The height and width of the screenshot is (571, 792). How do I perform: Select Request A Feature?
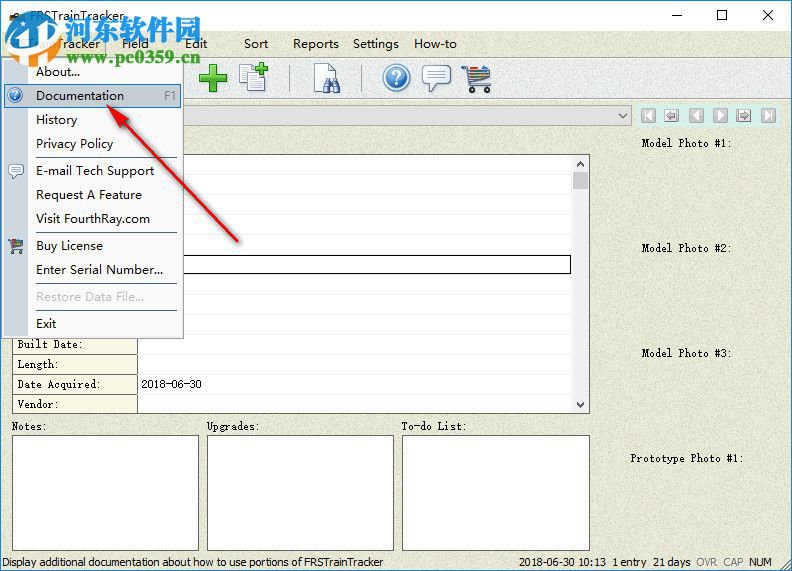89,195
